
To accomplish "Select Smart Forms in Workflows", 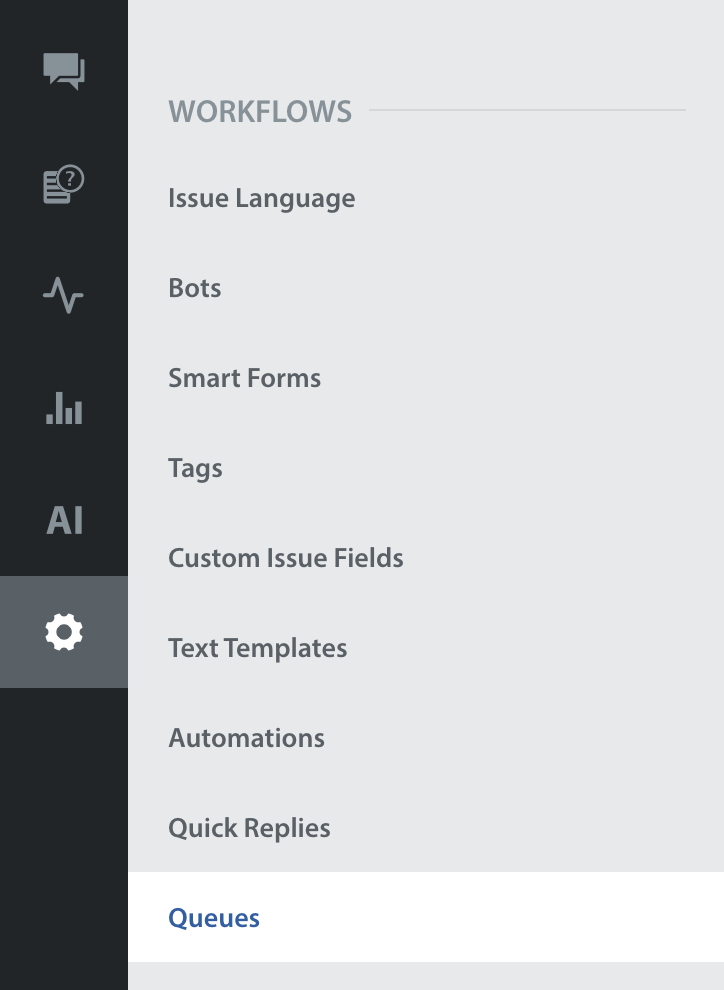I will point(244,378).
